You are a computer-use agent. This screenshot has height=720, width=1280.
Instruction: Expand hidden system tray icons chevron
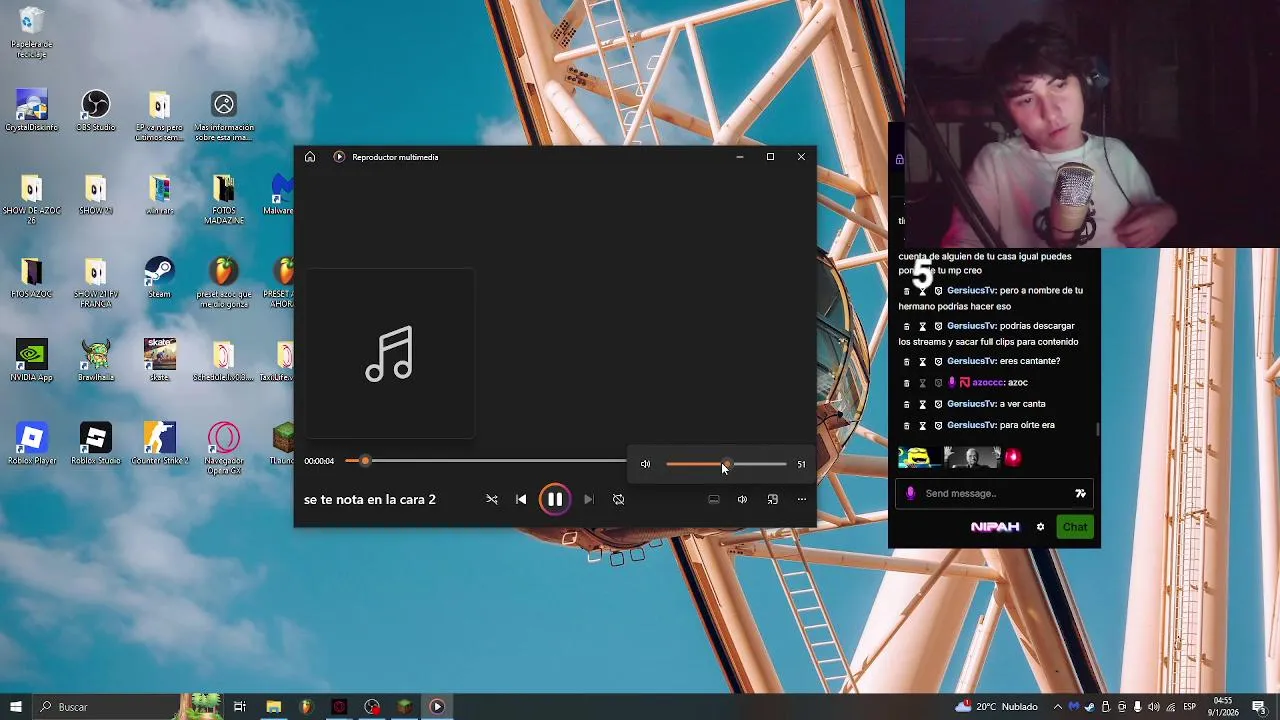(x=1058, y=707)
